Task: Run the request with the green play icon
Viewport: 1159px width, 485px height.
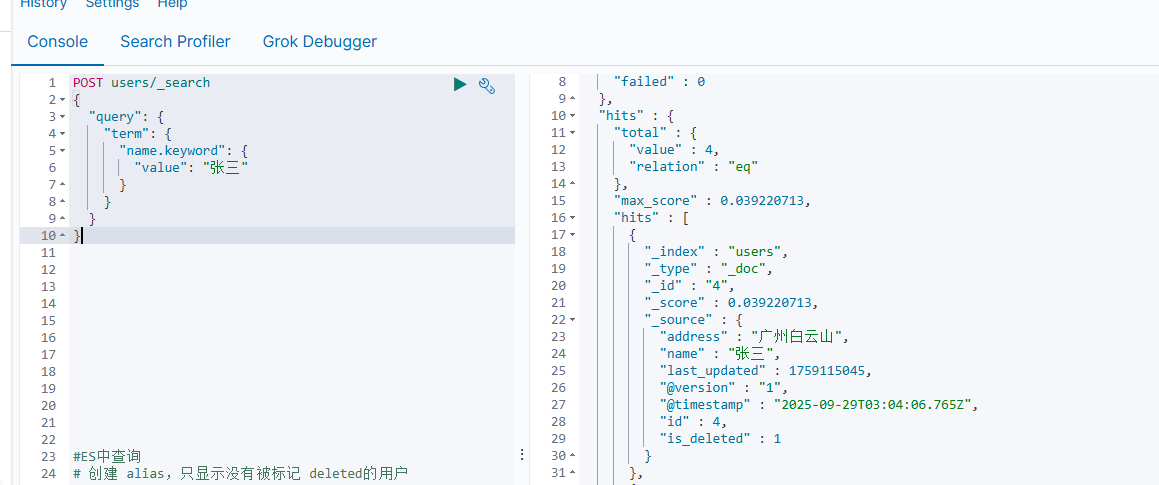Action: [460, 84]
